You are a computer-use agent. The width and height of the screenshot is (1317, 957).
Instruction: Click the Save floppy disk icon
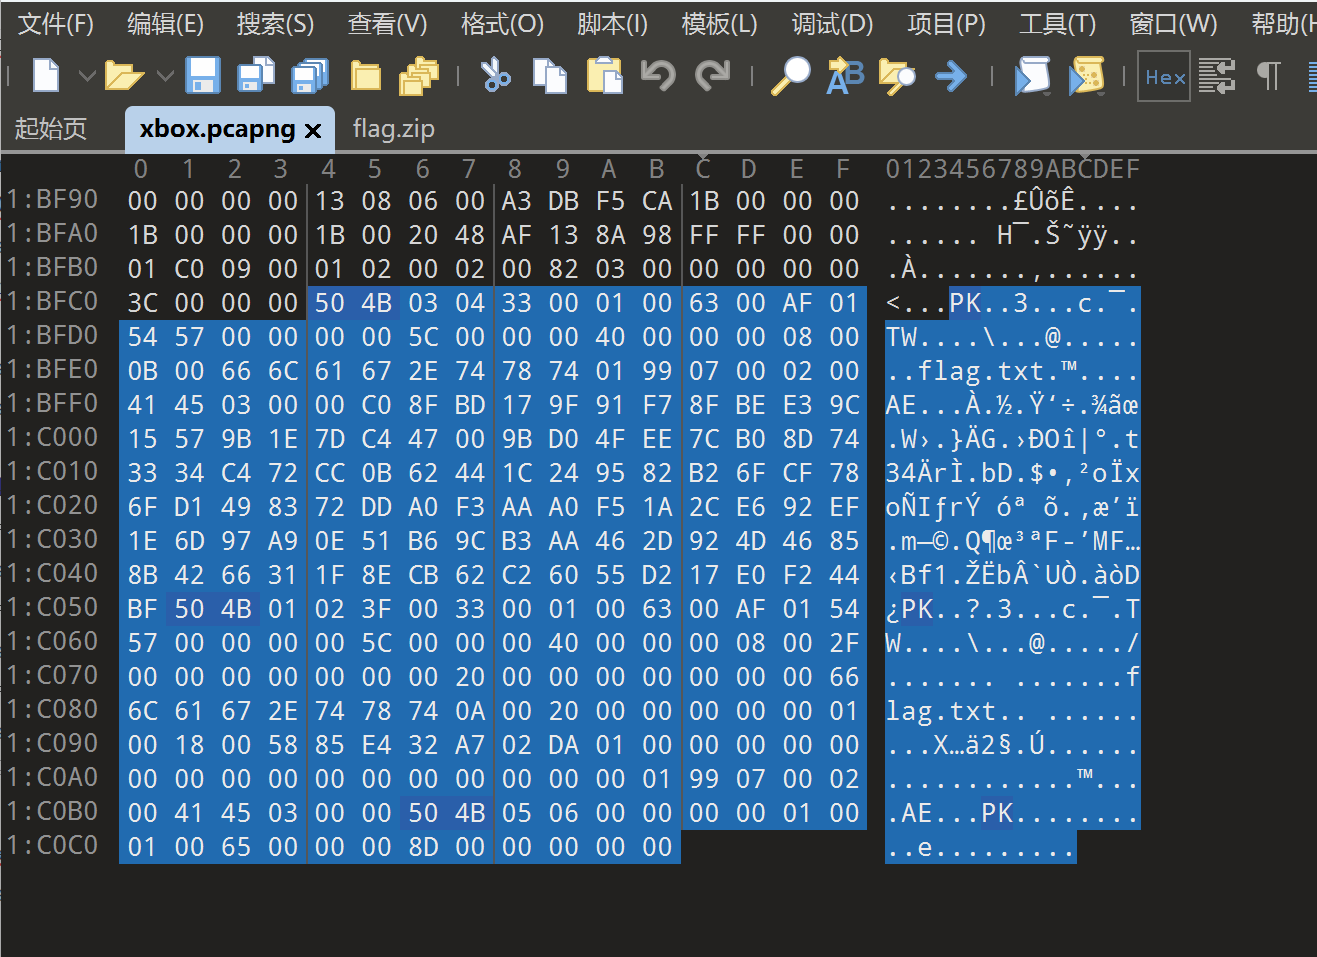click(203, 76)
